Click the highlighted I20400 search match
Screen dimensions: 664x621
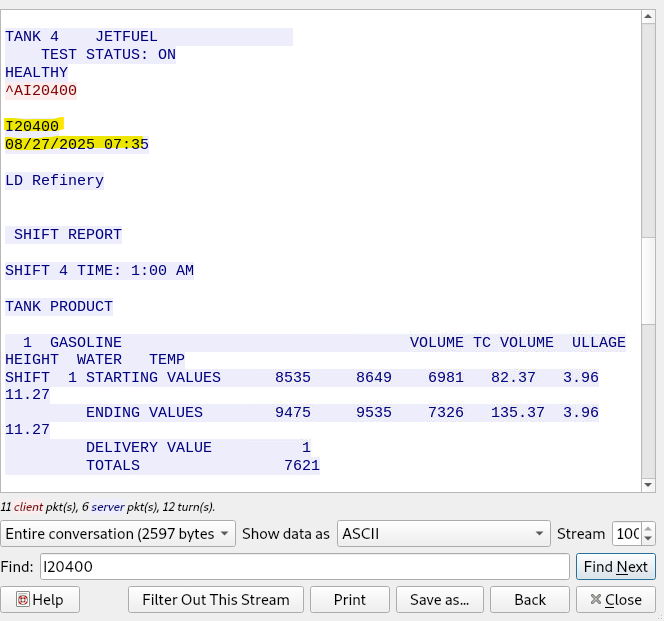(x=33, y=126)
